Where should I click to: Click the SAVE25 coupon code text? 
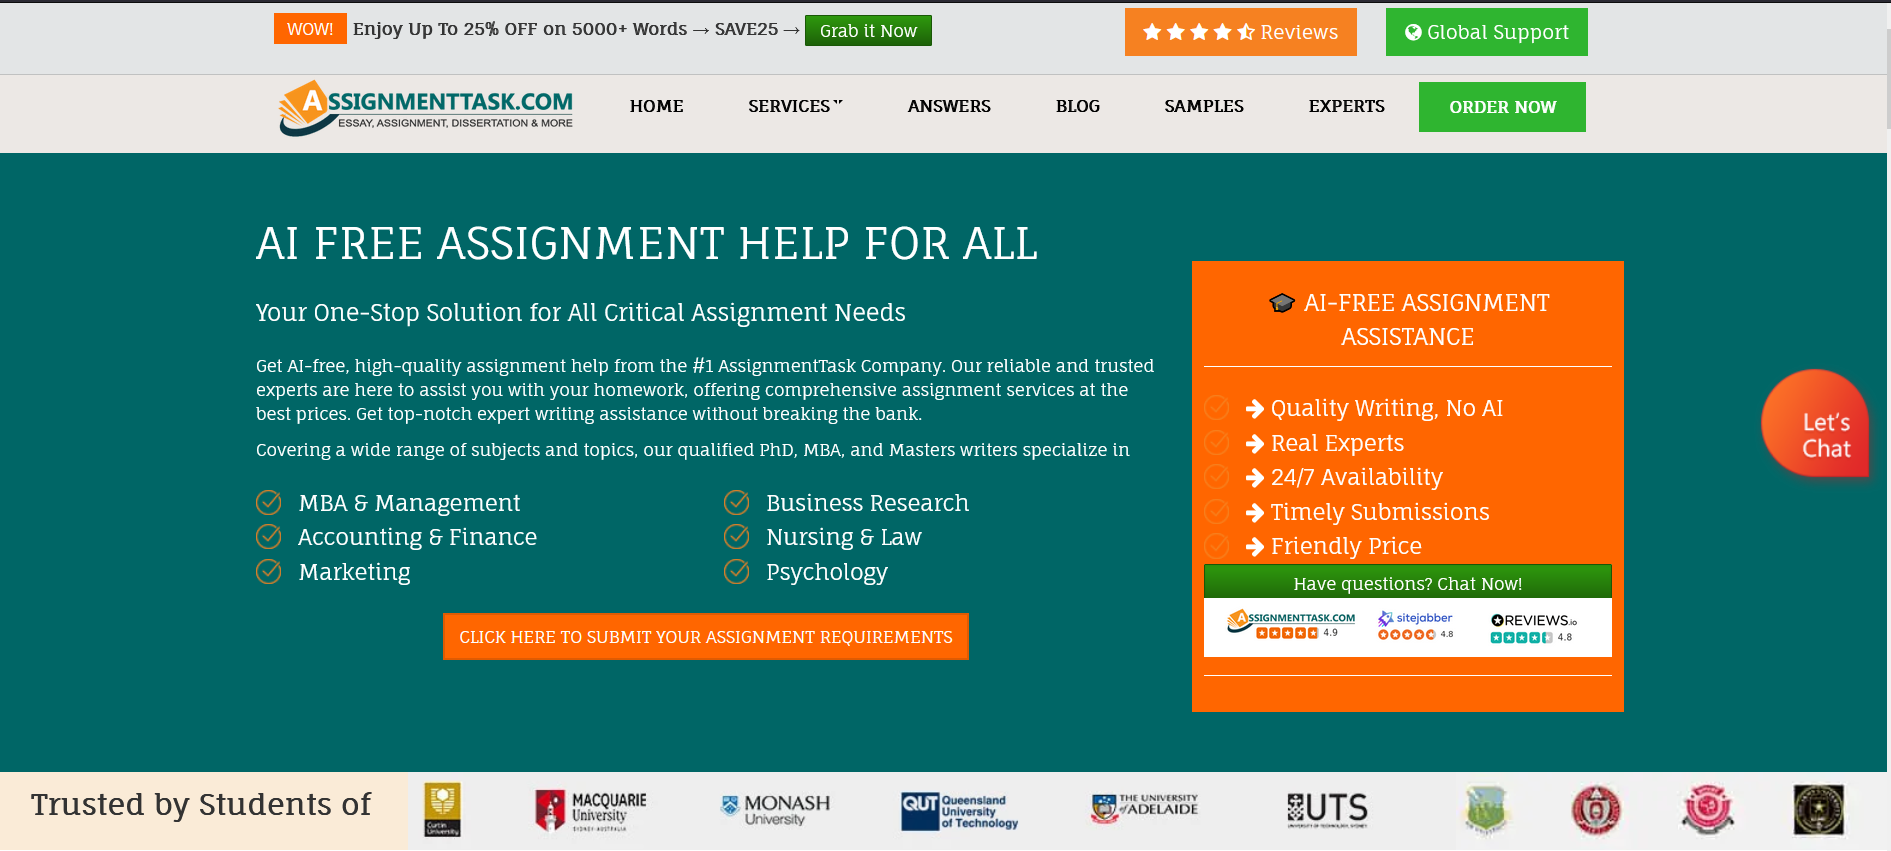[x=746, y=29]
